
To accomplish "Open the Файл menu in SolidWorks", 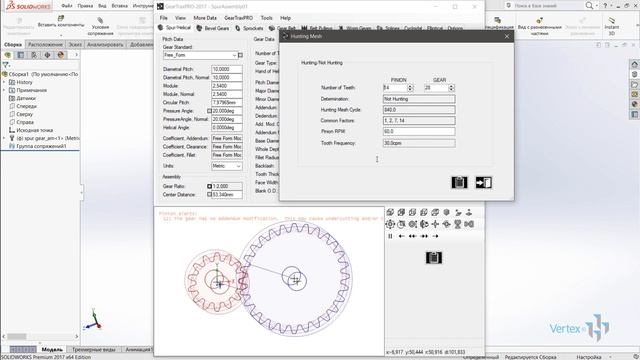I will (67, 6).
